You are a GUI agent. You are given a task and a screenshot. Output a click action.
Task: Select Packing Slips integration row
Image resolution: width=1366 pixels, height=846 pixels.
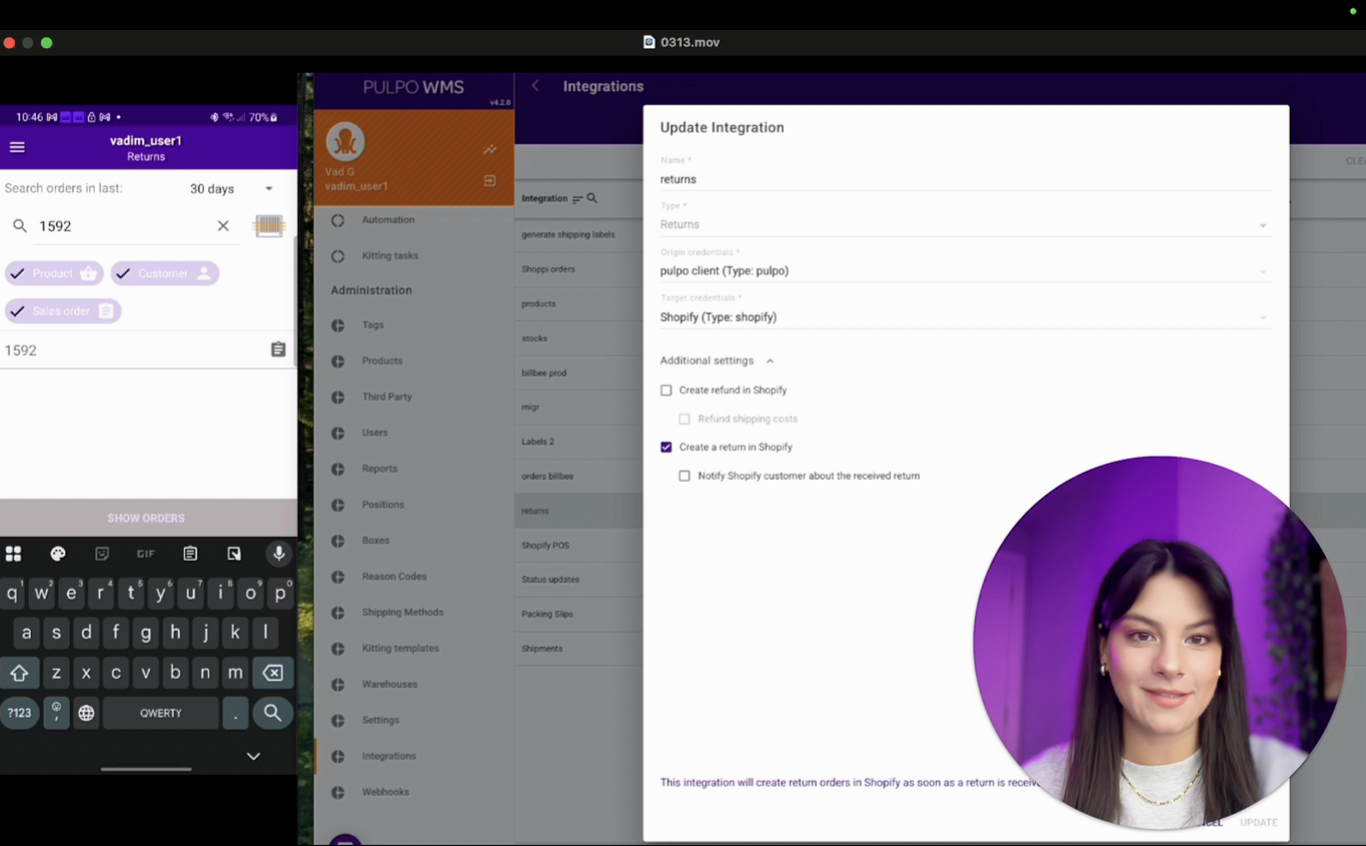tap(579, 614)
